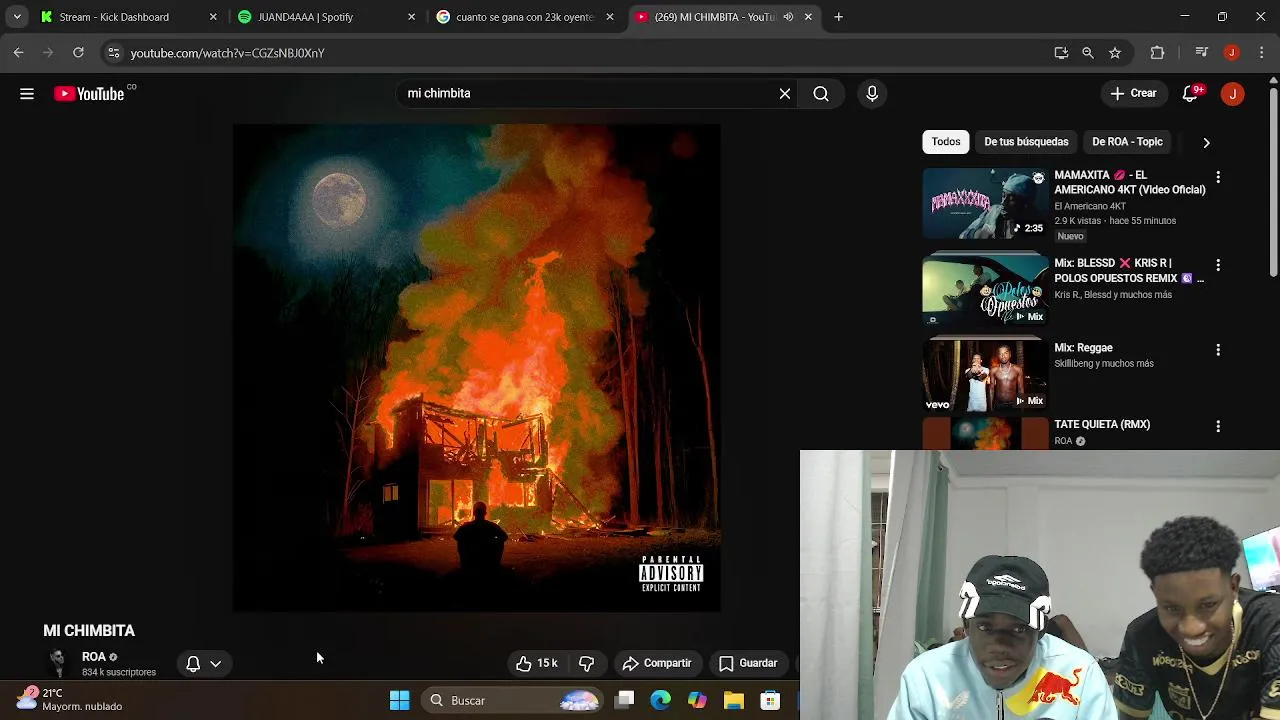This screenshot has width=1280, height=720.
Task: Open the TATE QUIETA (RMX) title
Action: click(x=1102, y=424)
